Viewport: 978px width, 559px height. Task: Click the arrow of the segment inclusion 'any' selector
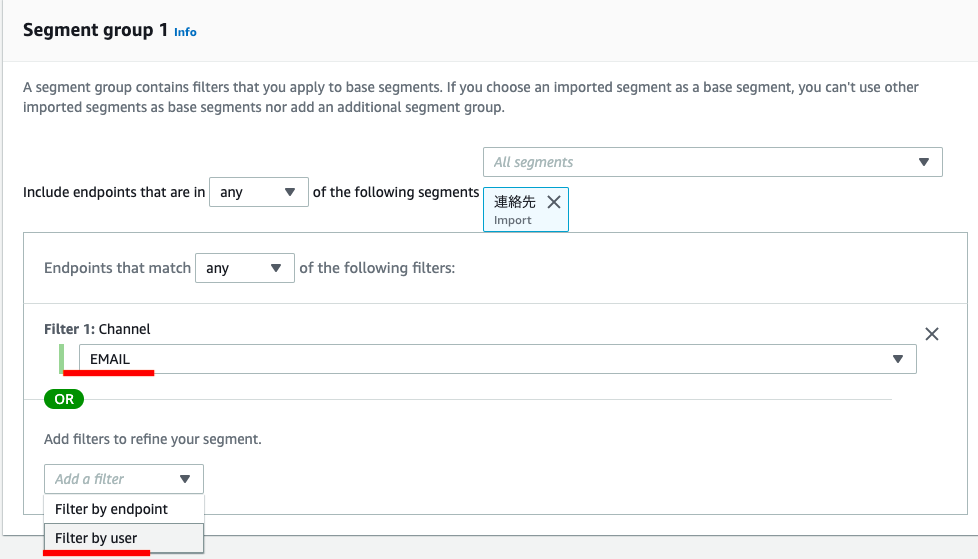click(290, 192)
